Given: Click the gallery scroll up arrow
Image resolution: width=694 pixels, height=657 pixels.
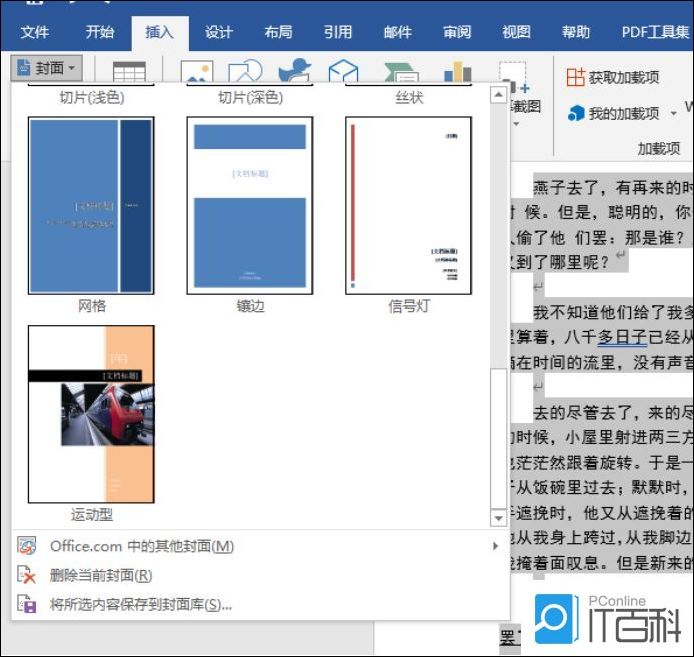Looking at the screenshot, I should pos(498,95).
